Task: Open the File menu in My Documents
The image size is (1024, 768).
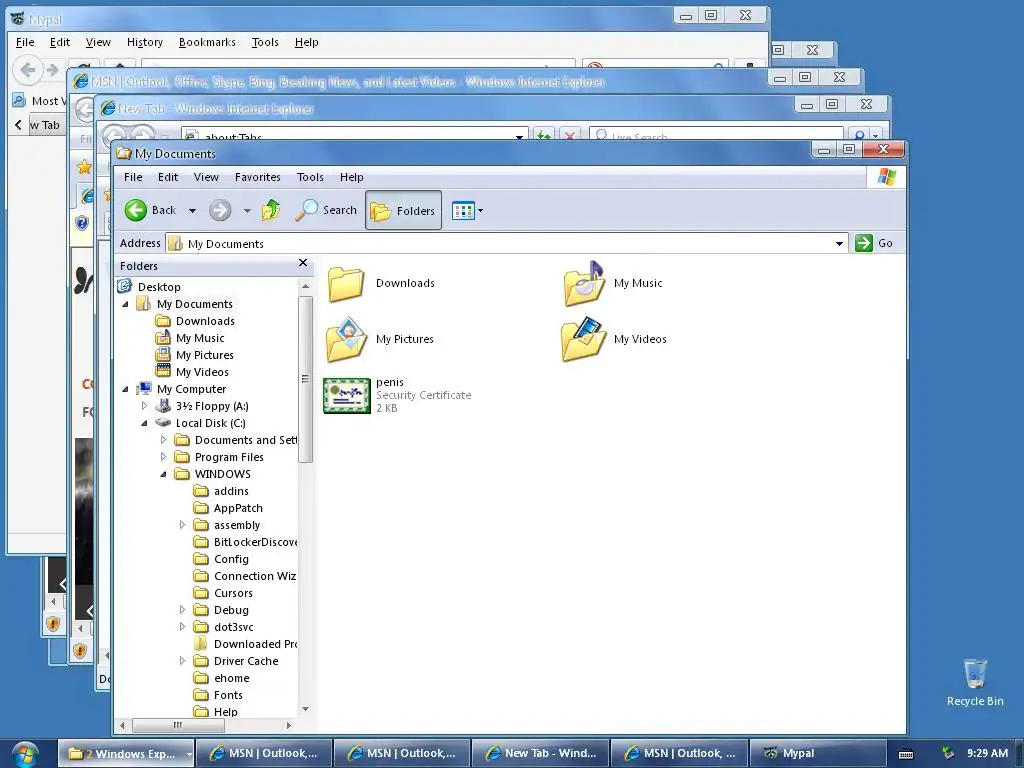Action: pos(133,177)
